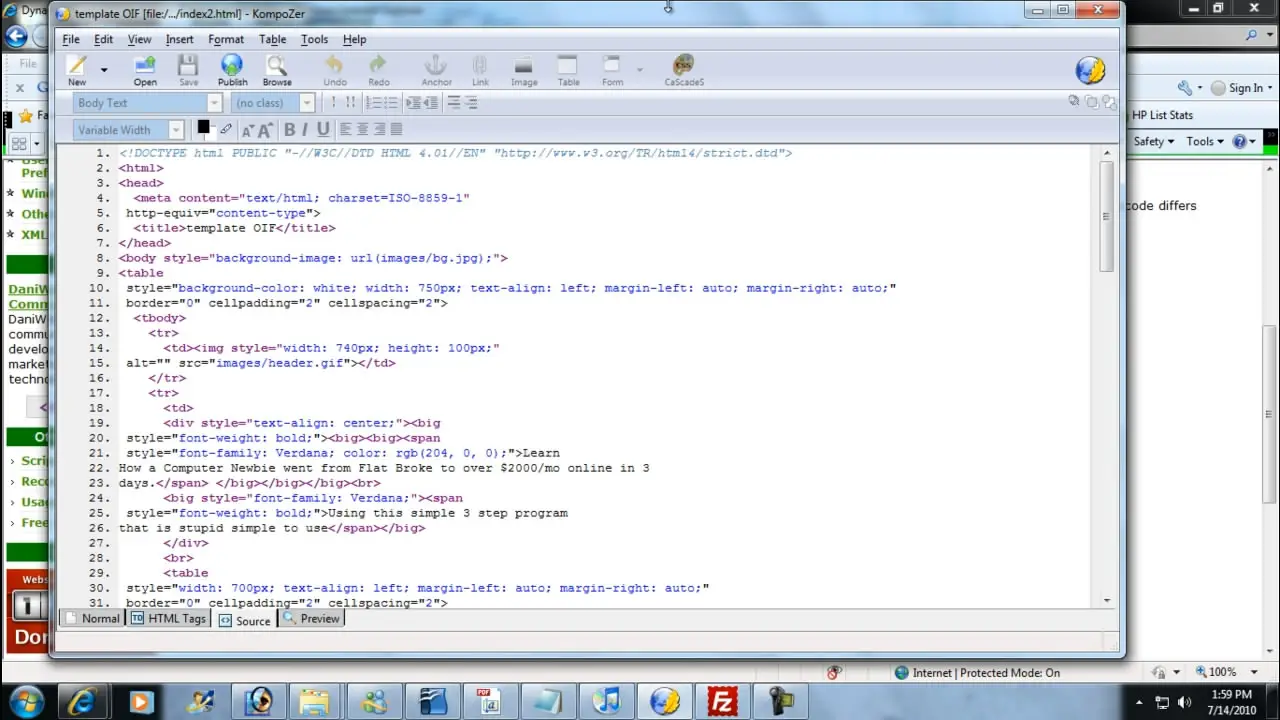Image resolution: width=1280 pixels, height=720 pixels.
Task: Open the Tools menu in Internet Explorer
Action: 1205,142
